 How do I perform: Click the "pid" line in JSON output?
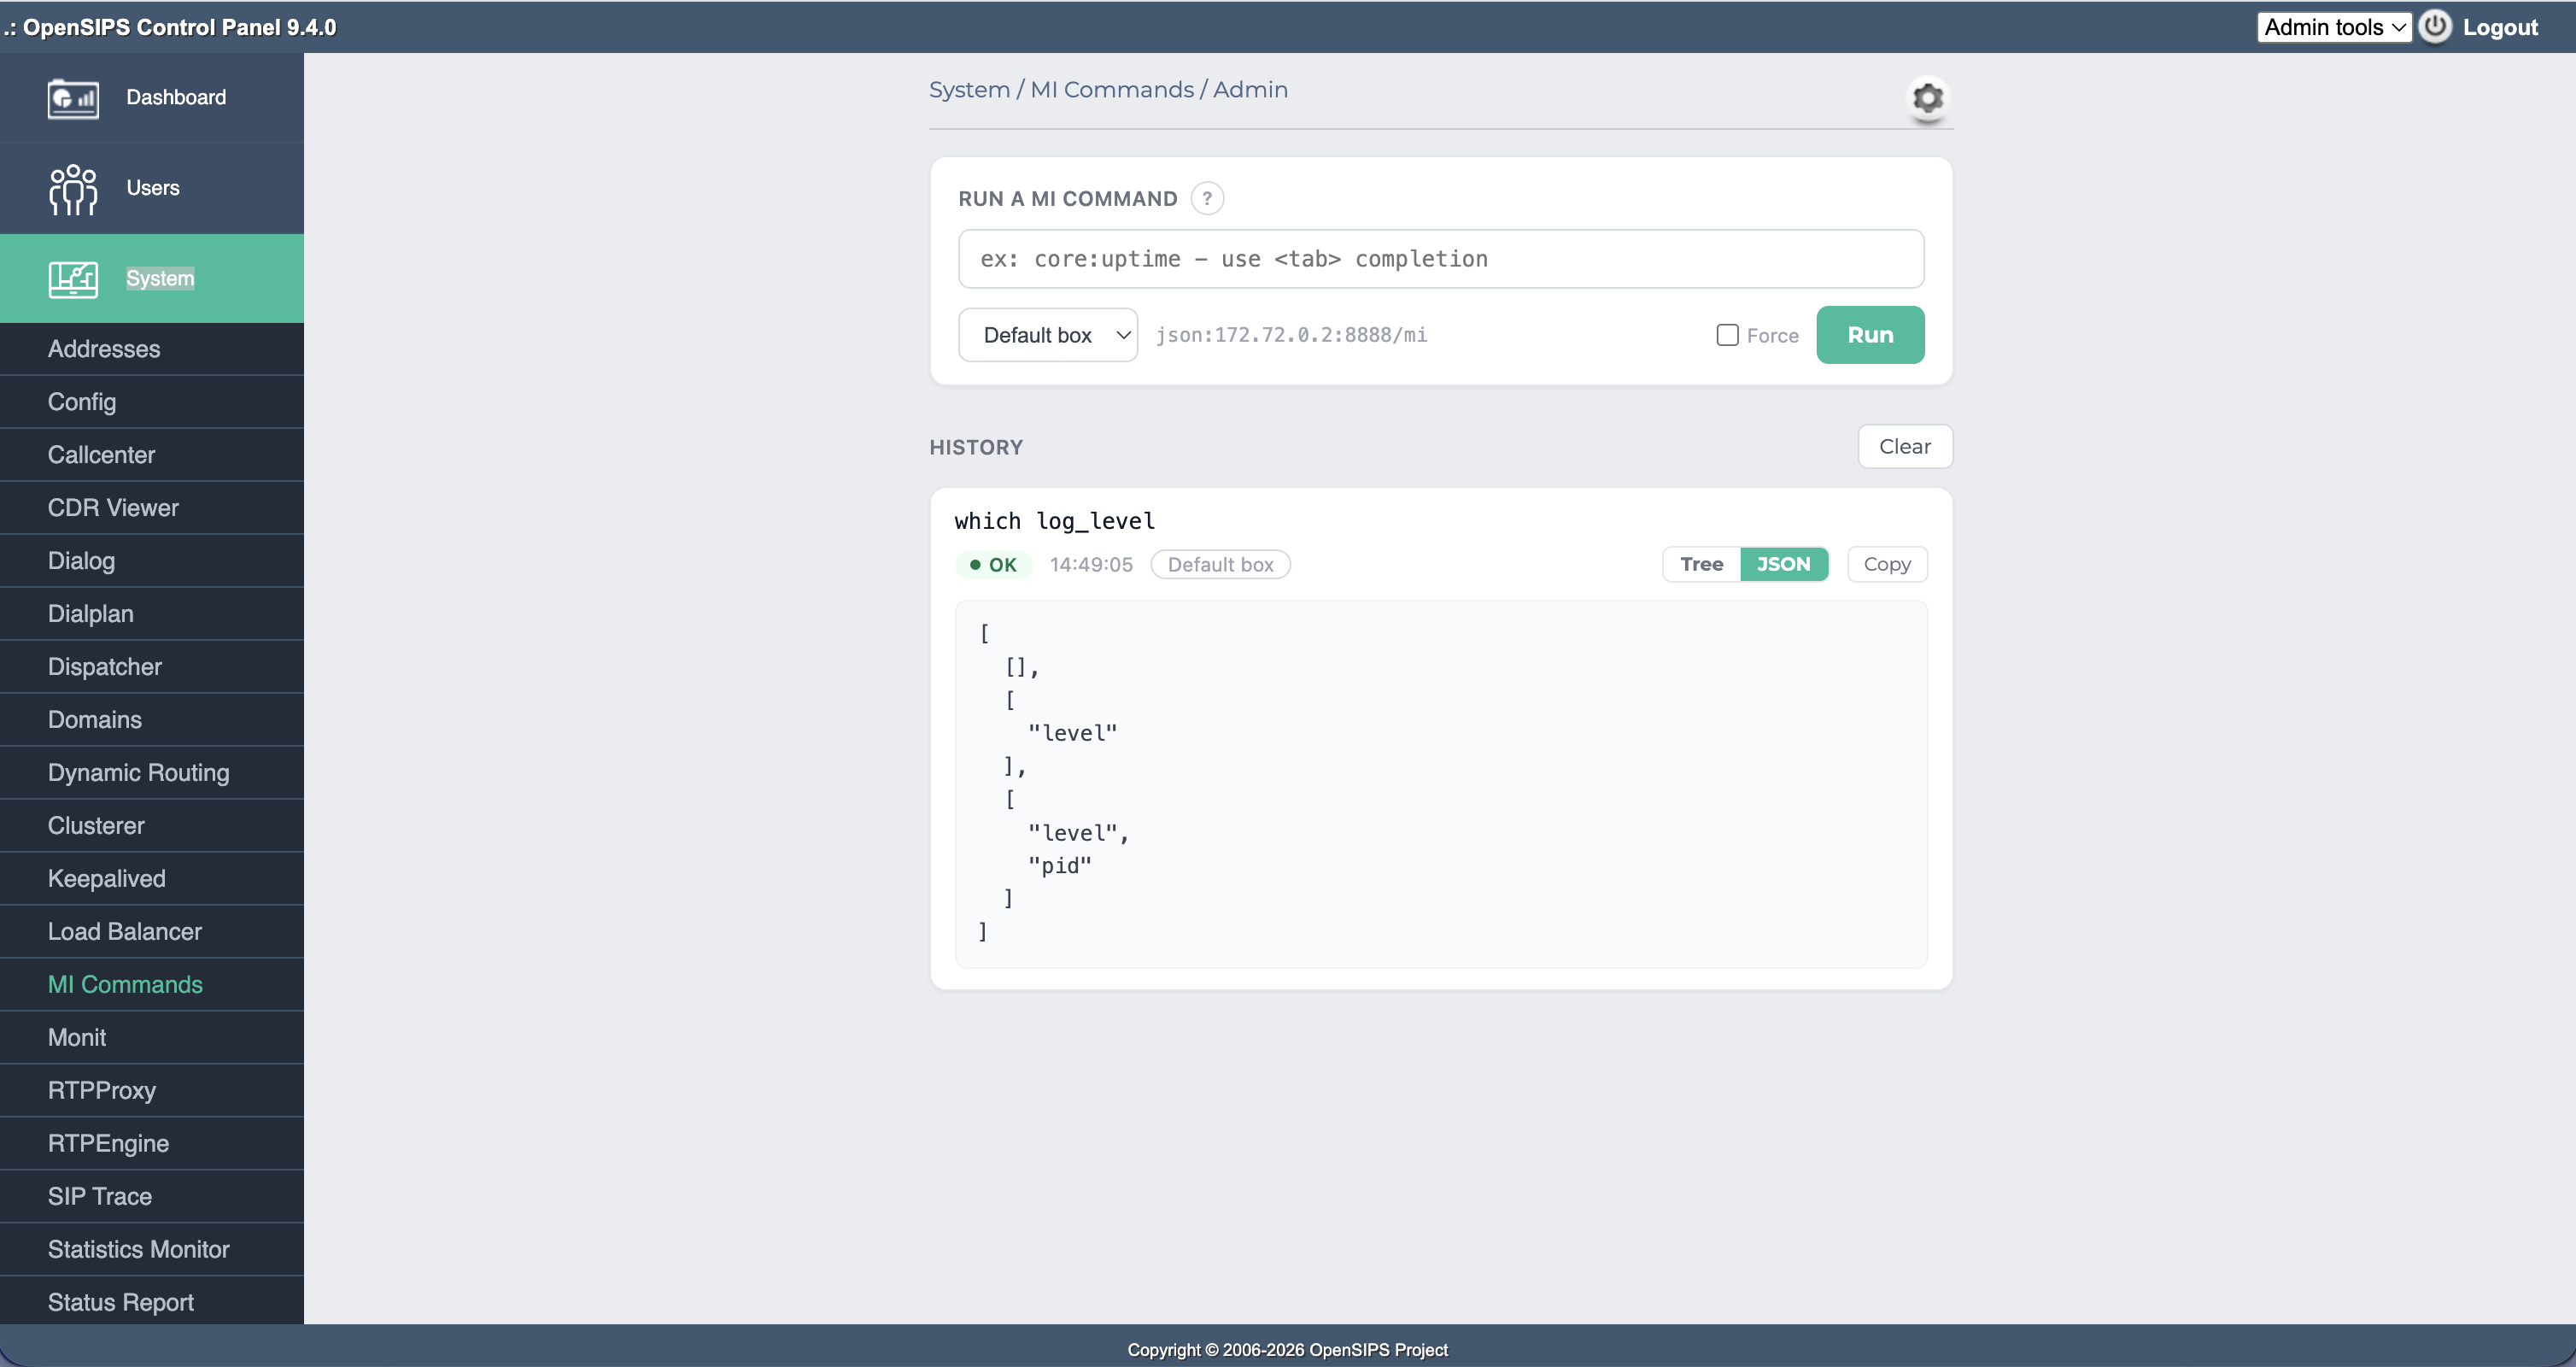[1060, 866]
